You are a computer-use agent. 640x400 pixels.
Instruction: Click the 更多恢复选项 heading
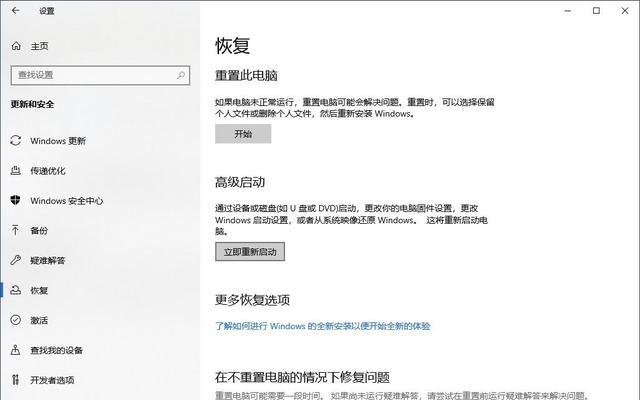pos(252,300)
